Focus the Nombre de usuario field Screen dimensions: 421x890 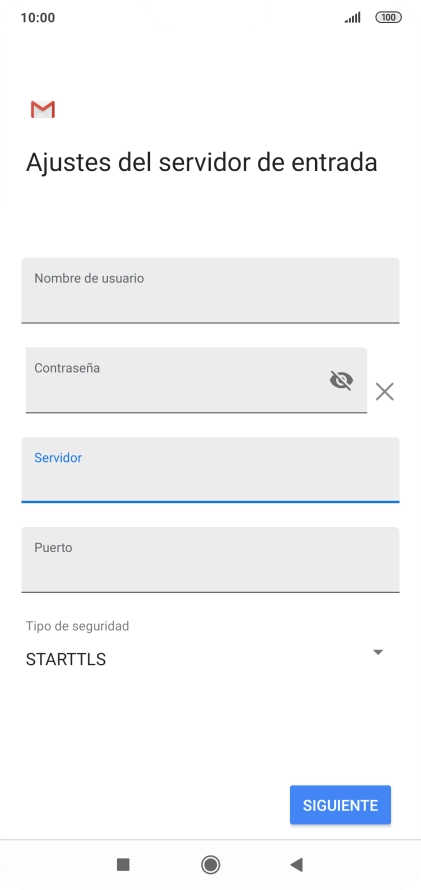[x=210, y=291]
